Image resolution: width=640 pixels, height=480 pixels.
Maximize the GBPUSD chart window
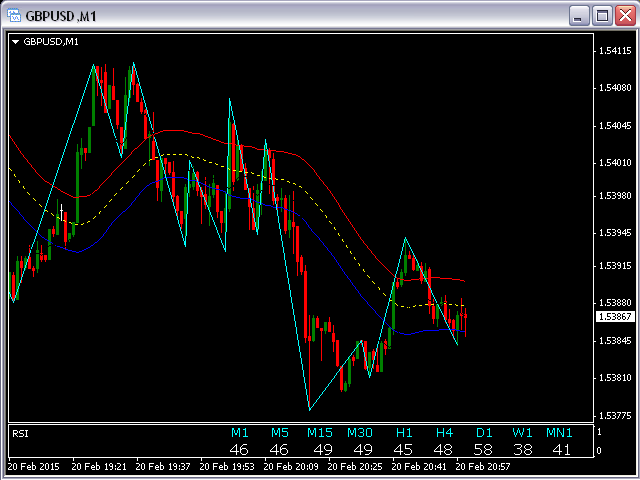[x=603, y=15]
